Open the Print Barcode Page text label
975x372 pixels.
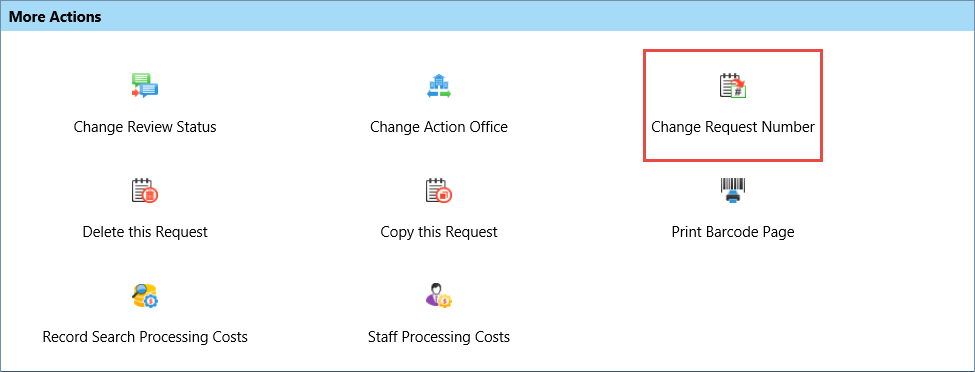point(732,232)
